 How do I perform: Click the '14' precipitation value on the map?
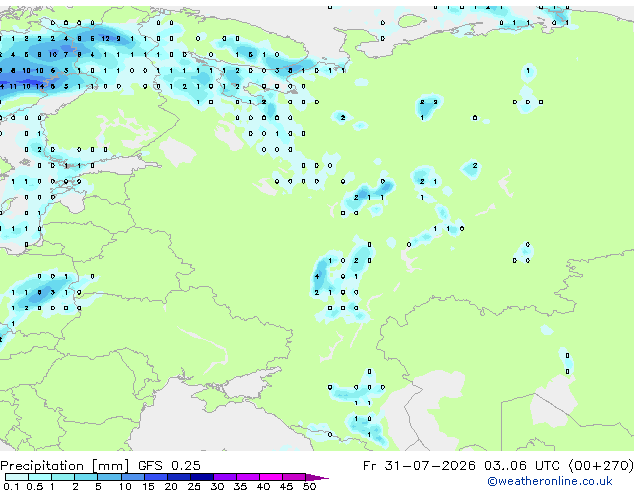pos(40,87)
